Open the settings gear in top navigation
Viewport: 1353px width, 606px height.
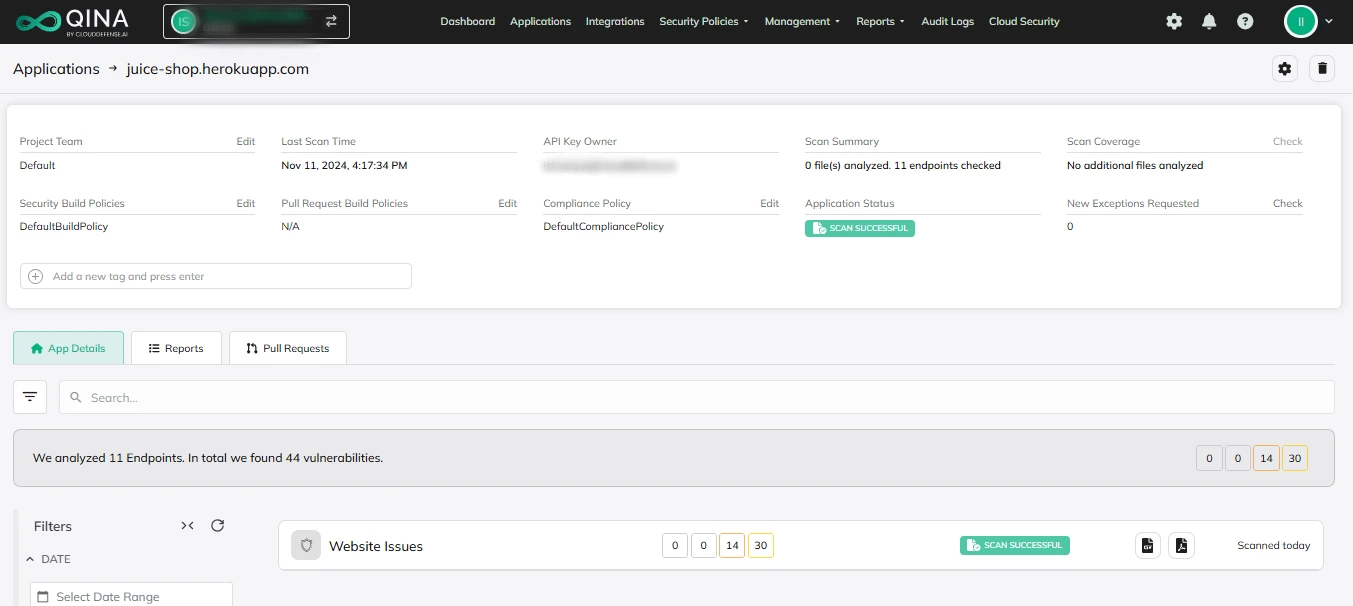tap(1174, 21)
